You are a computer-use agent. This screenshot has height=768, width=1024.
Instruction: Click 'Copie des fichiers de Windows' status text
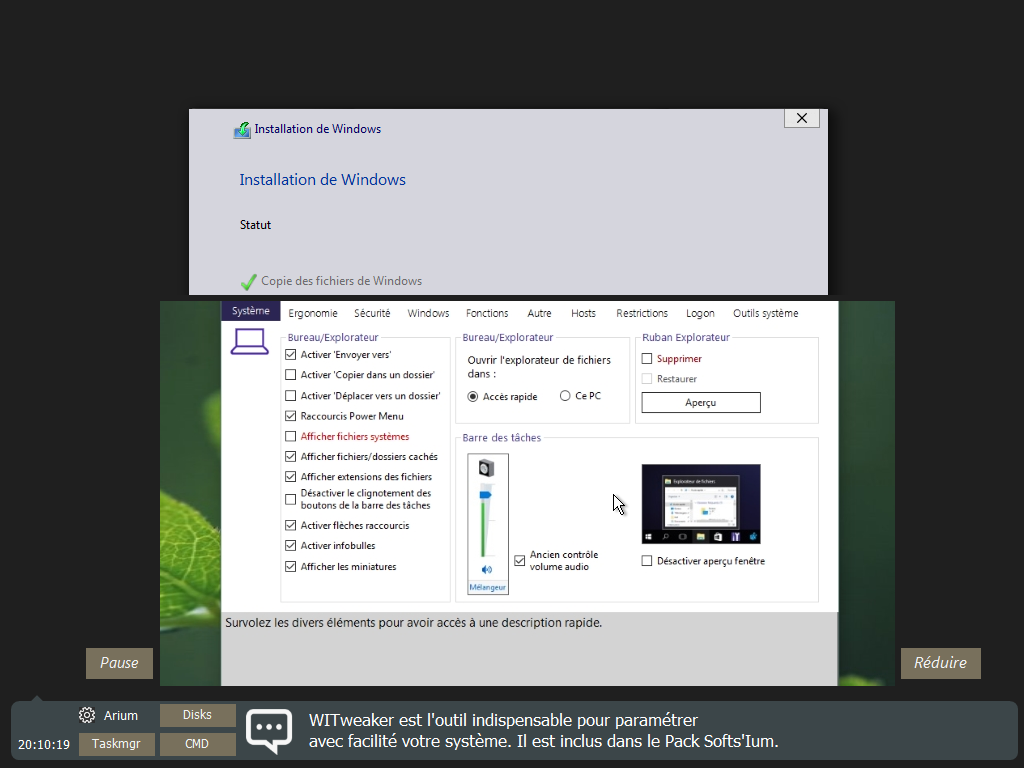342,281
